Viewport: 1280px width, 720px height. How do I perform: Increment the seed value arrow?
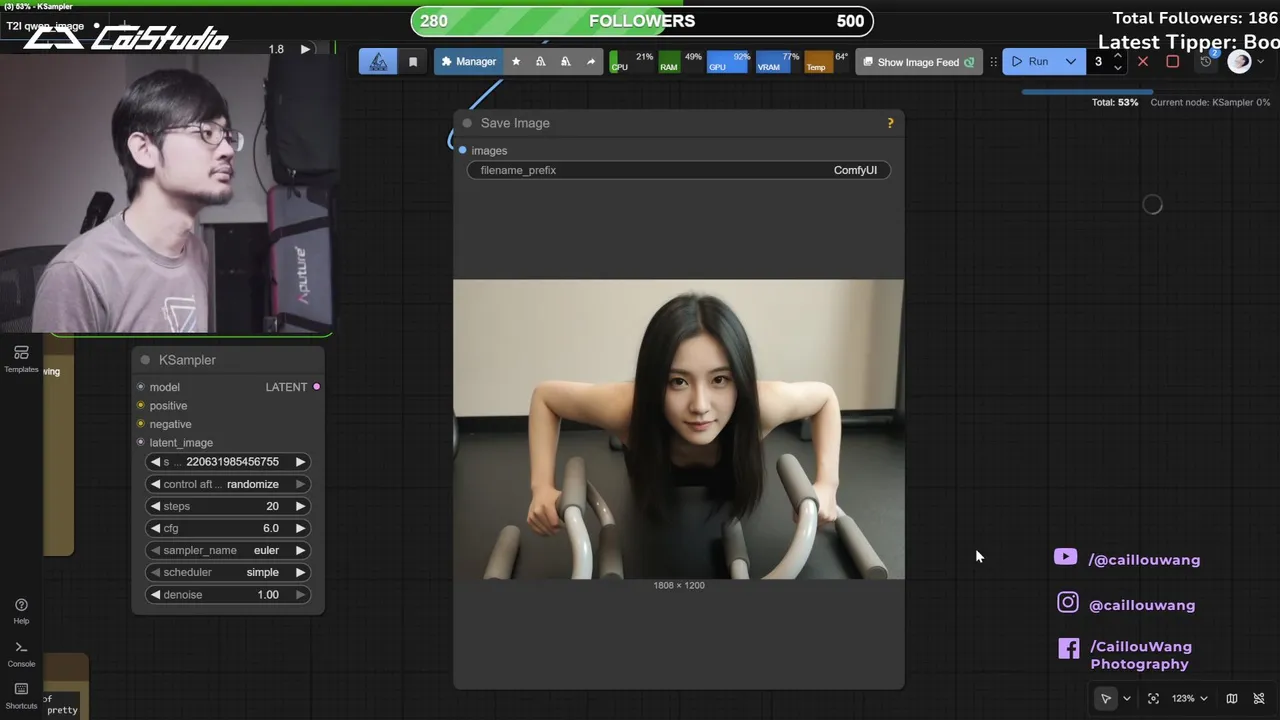tap(300, 462)
